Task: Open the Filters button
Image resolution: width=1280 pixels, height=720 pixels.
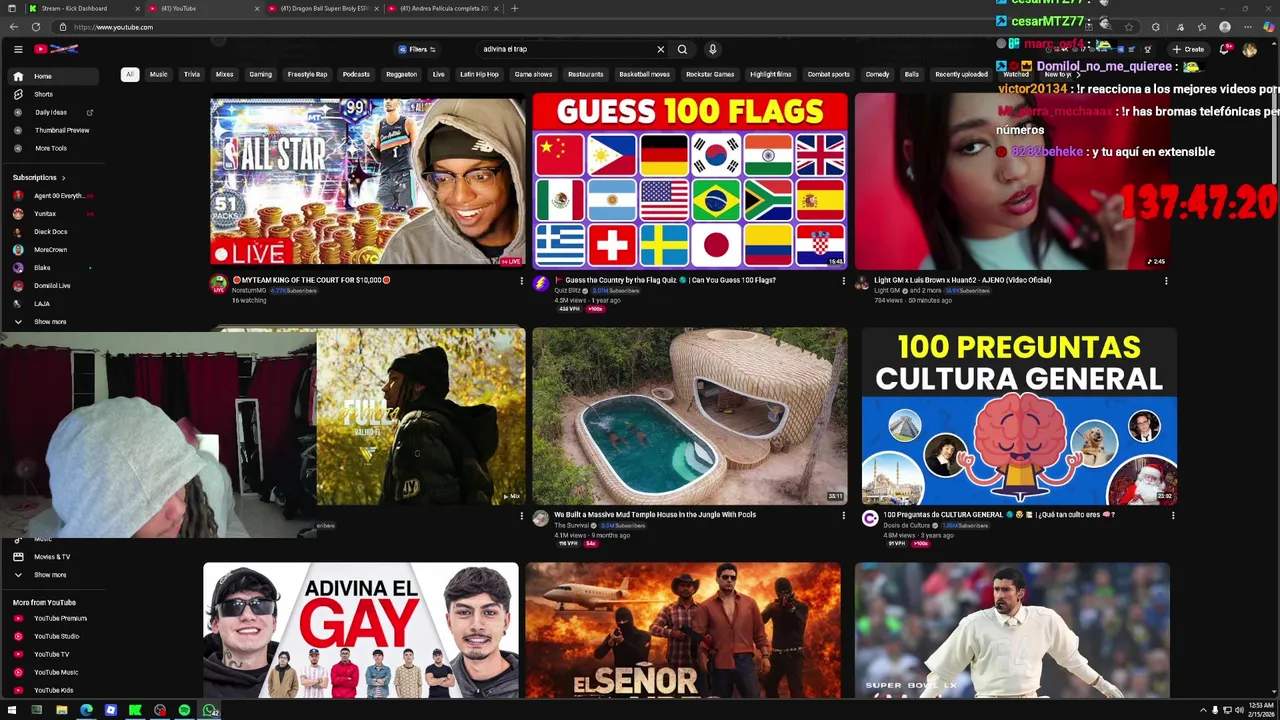Action: pyautogui.click(x=417, y=49)
